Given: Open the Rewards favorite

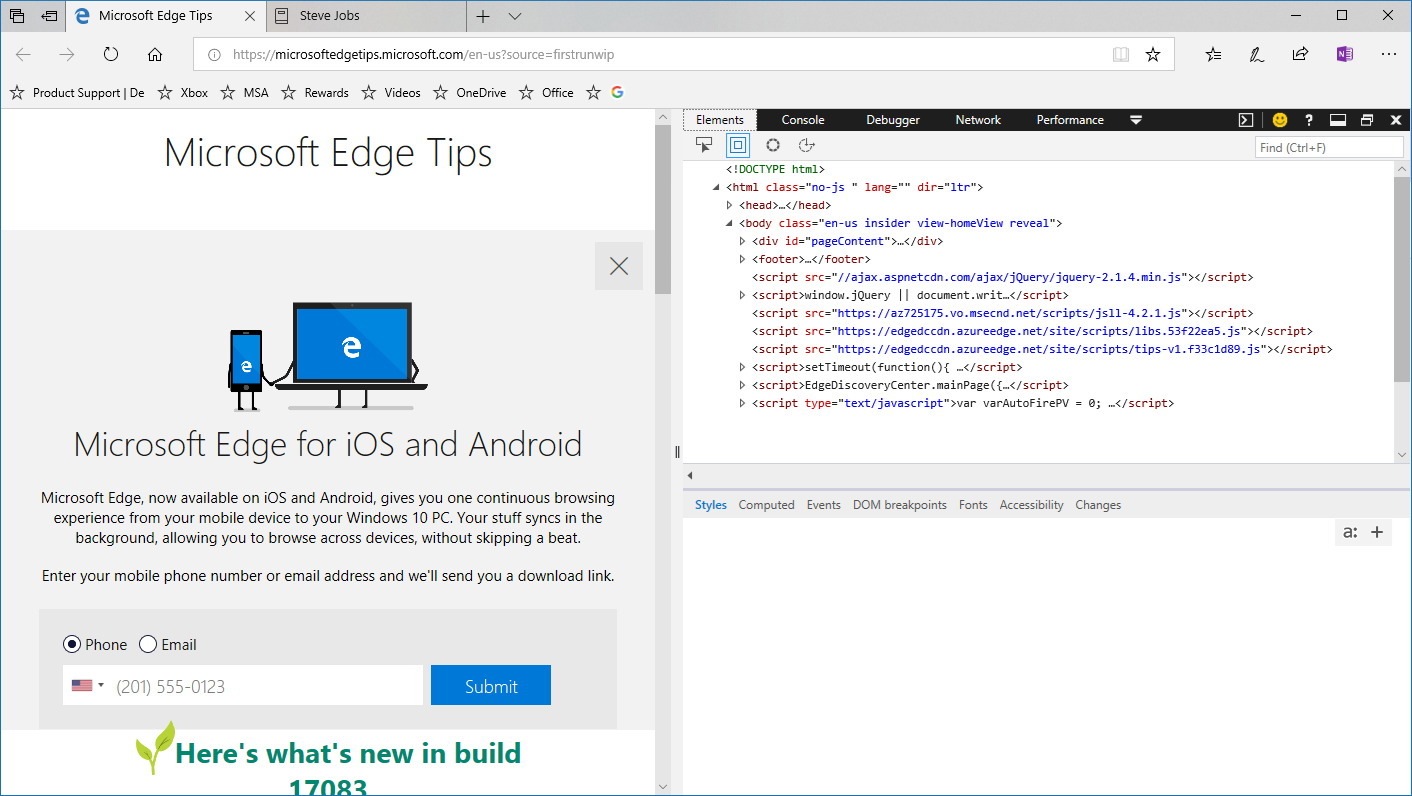Looking at the screenshot, I should click(314, 93).
